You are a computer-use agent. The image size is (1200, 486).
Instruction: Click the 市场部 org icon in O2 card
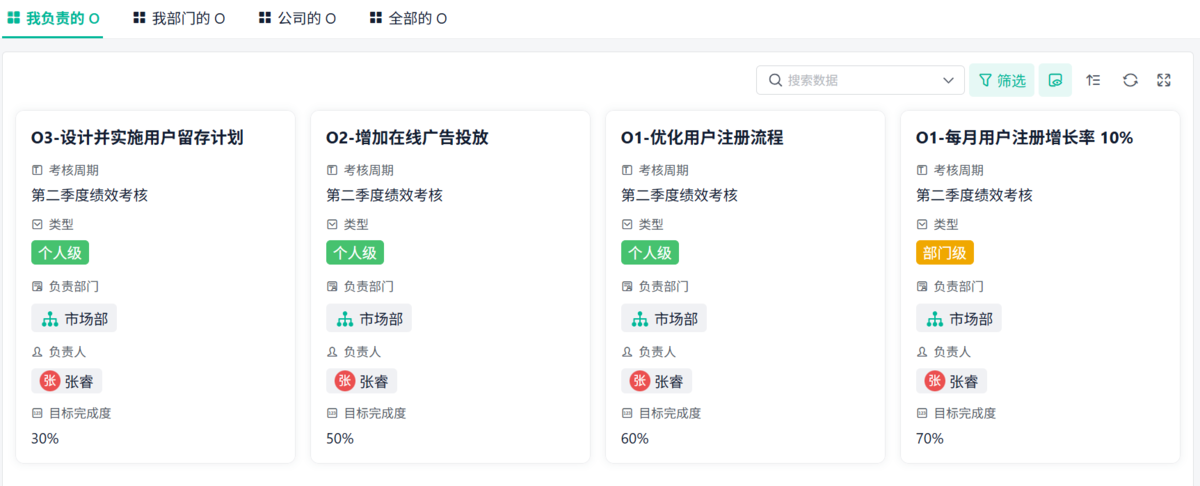pos(344,319)
